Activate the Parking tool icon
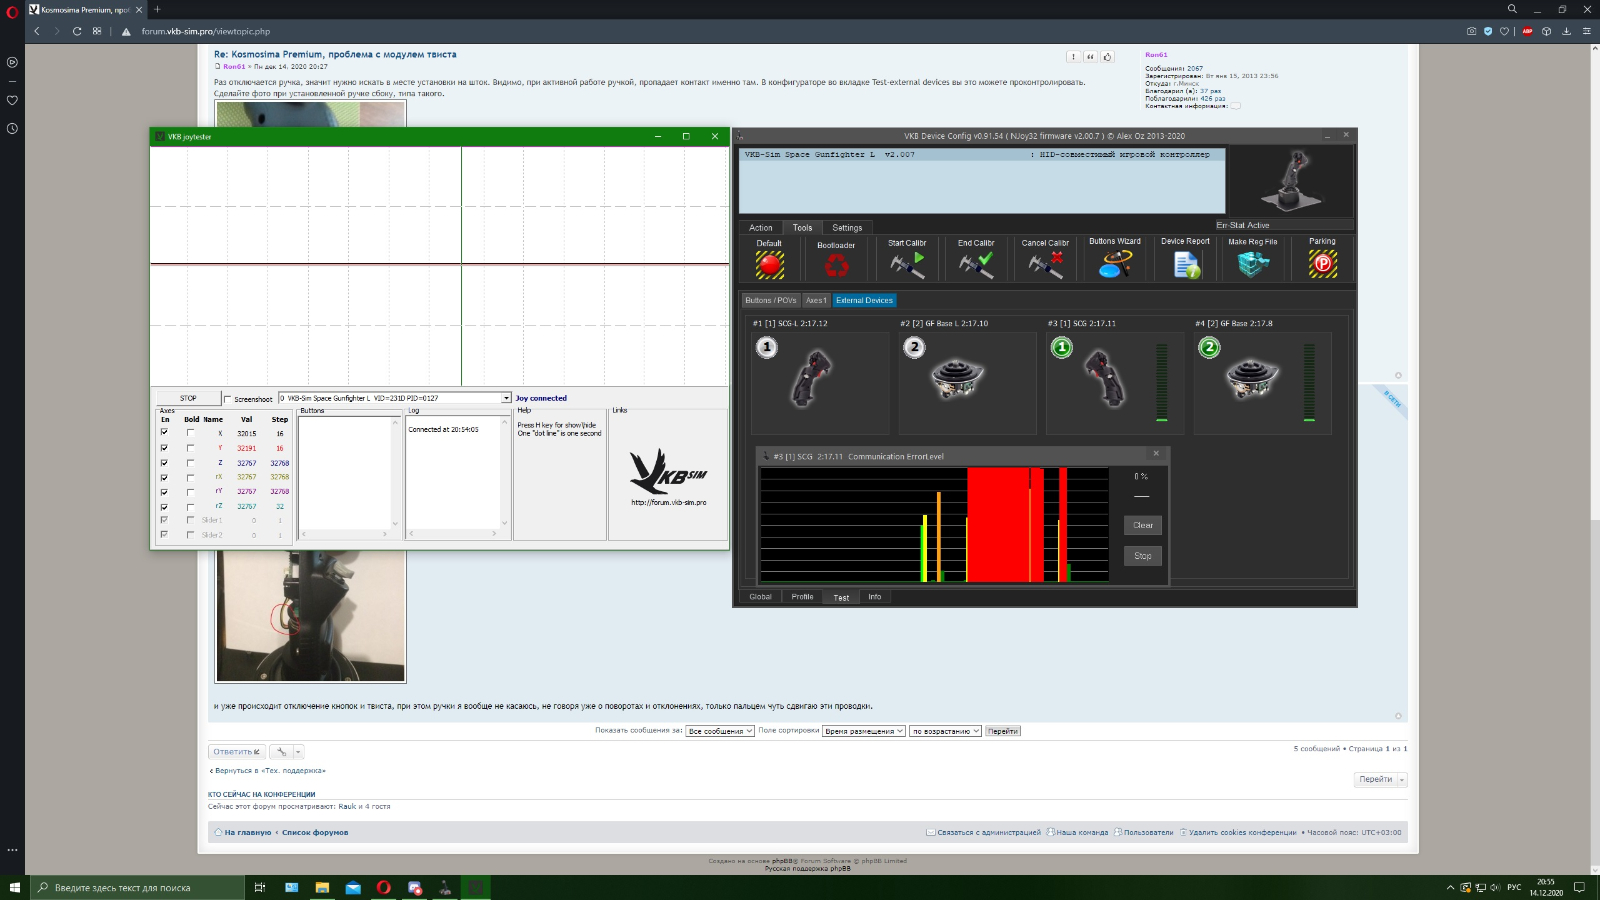 click(x=1322, y=264)
